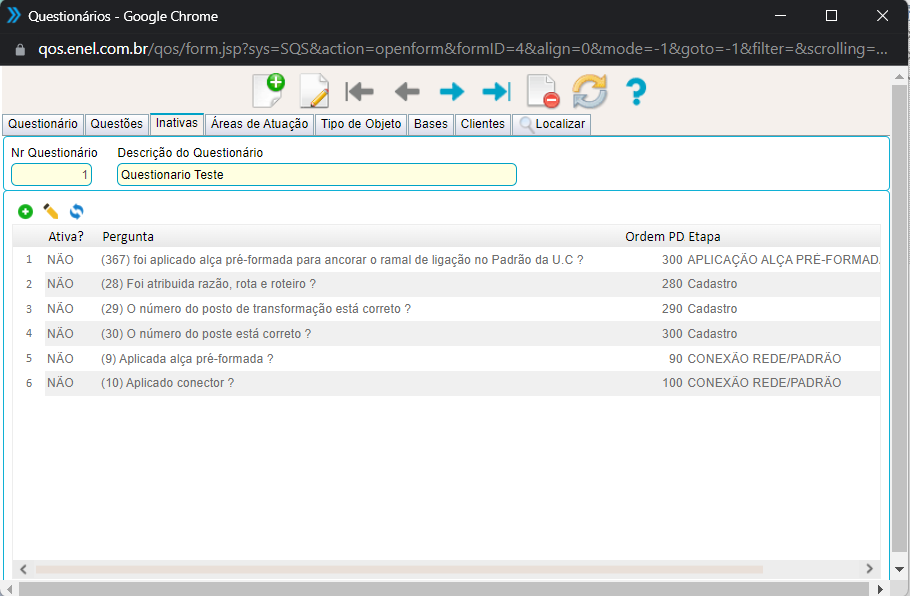Screen dimensions: 910x596
Task: Click the delete record icon
Action: [x=542, y=92]
